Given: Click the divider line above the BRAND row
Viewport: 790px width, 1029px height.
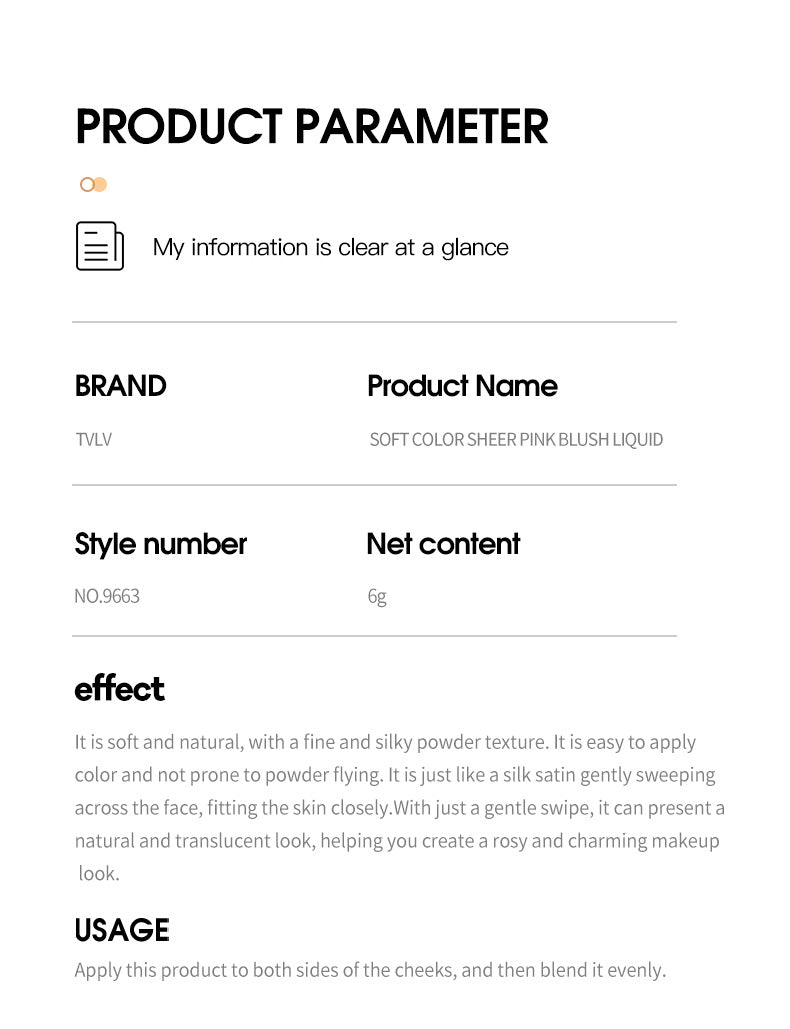Looking at the screenshot, I should coord(374,322).
